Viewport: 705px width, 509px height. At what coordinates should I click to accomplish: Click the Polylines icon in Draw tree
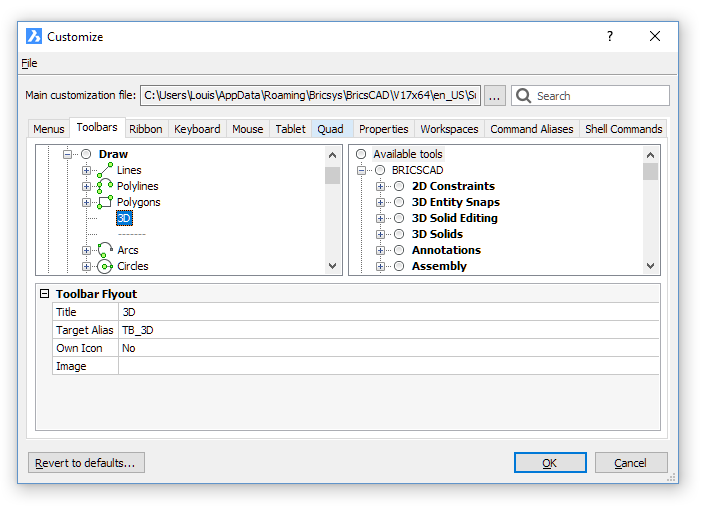(105, 186)
